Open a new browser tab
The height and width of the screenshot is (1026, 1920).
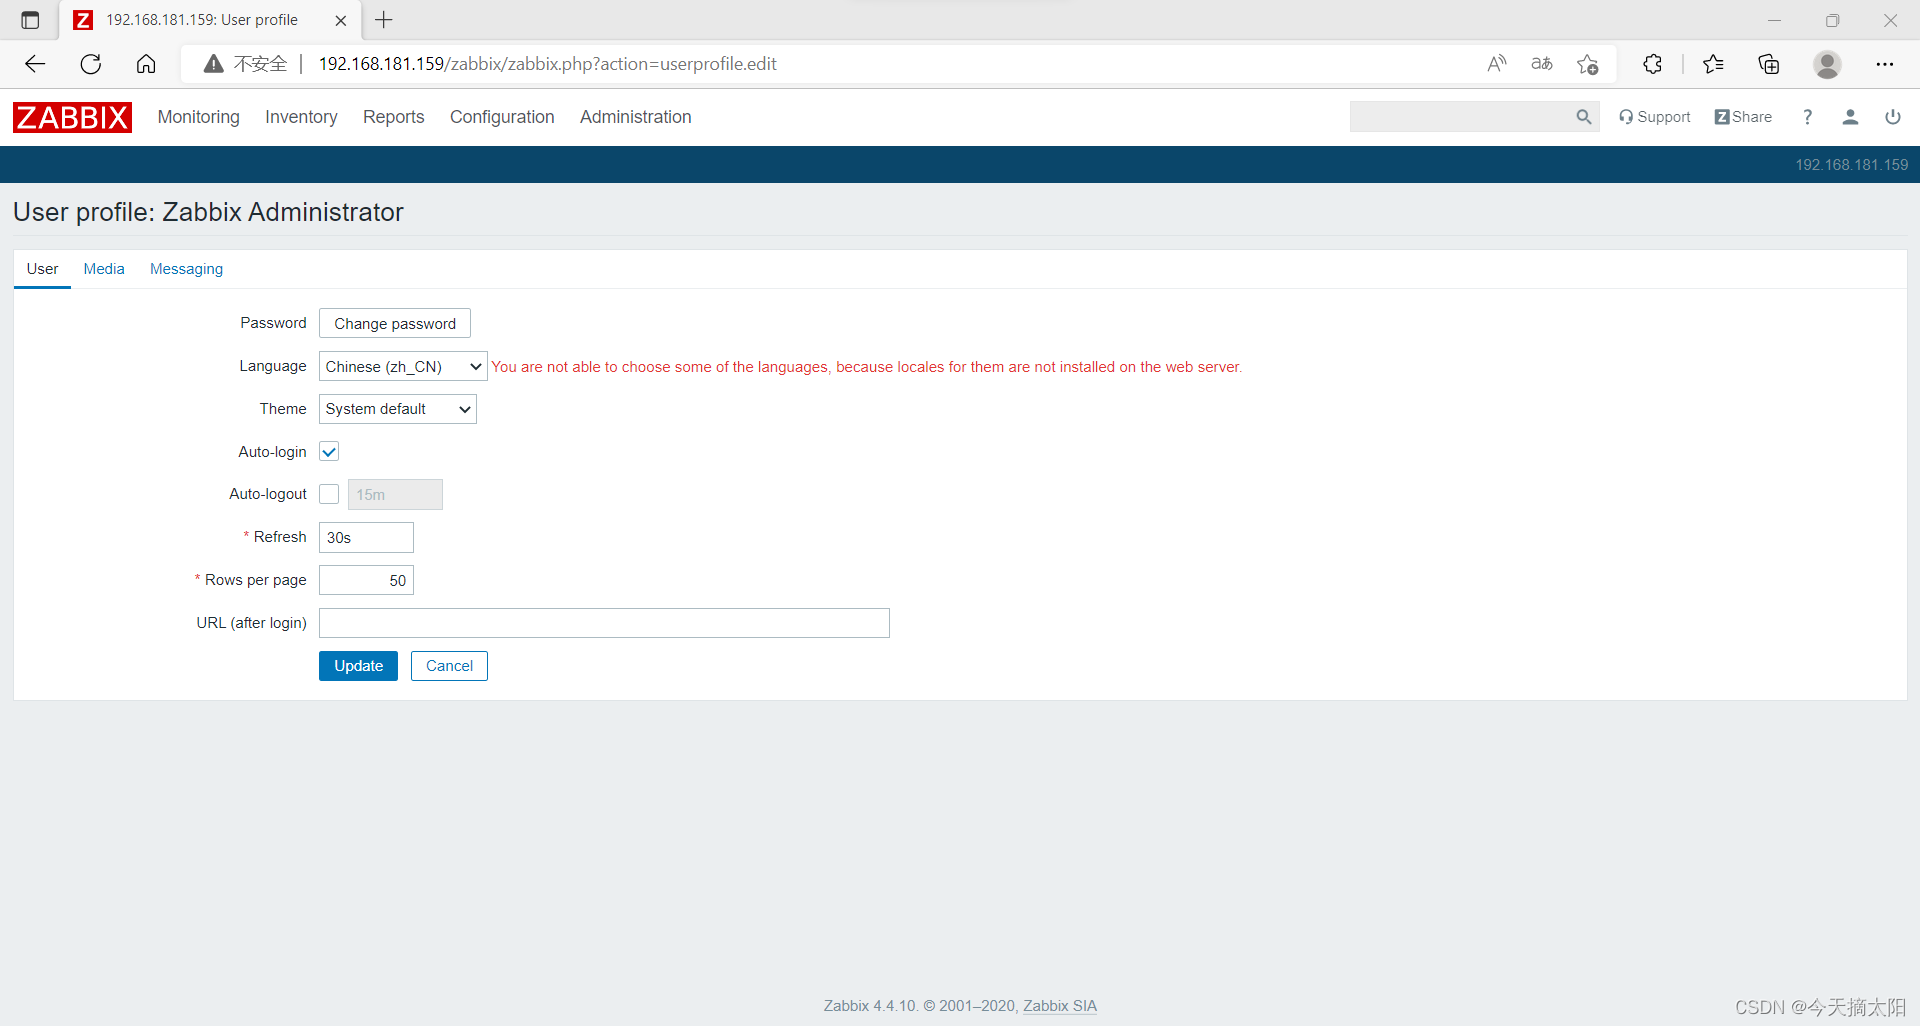(x=384, y=20)
